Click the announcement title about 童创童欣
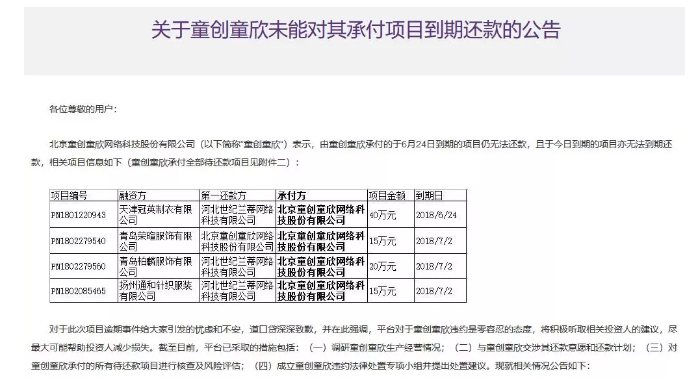The width and height of the screenshot is (700, 386). pyautogui.click(x=356, y=30)
